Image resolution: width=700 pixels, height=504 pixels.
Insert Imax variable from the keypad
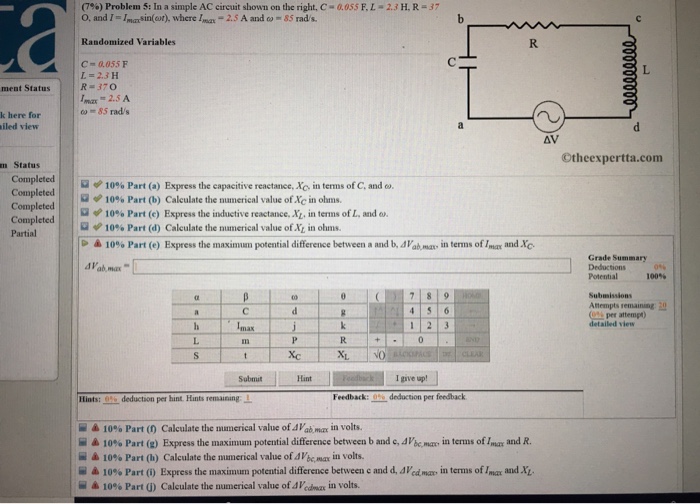click(x=245, y=326)
